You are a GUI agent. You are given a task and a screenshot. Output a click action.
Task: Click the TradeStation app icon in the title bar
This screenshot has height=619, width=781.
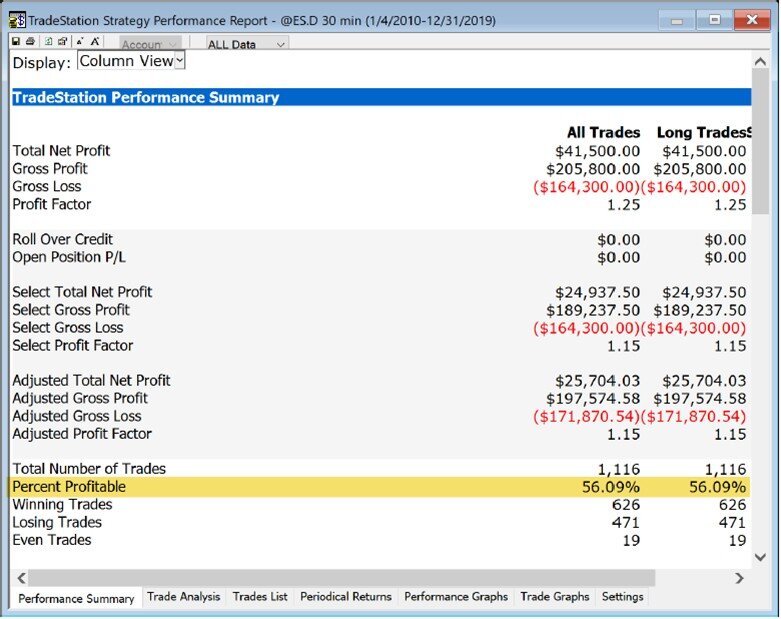17,20
